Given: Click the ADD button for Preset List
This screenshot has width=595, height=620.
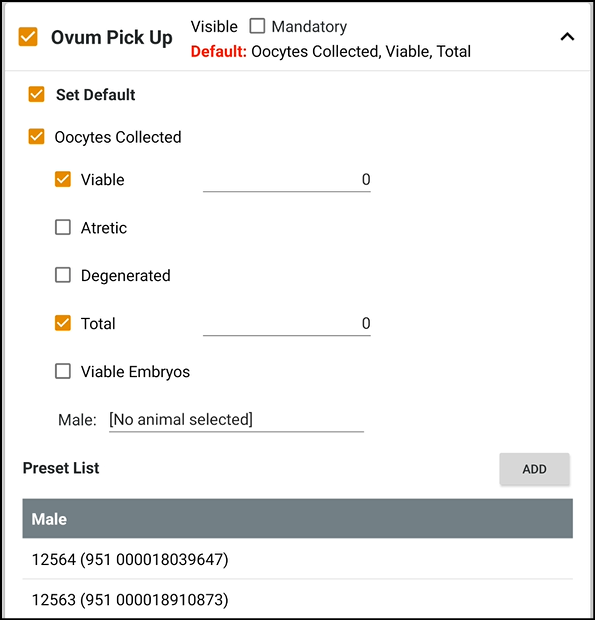Looking at the screenshot, I should click(x=535, y=469).
